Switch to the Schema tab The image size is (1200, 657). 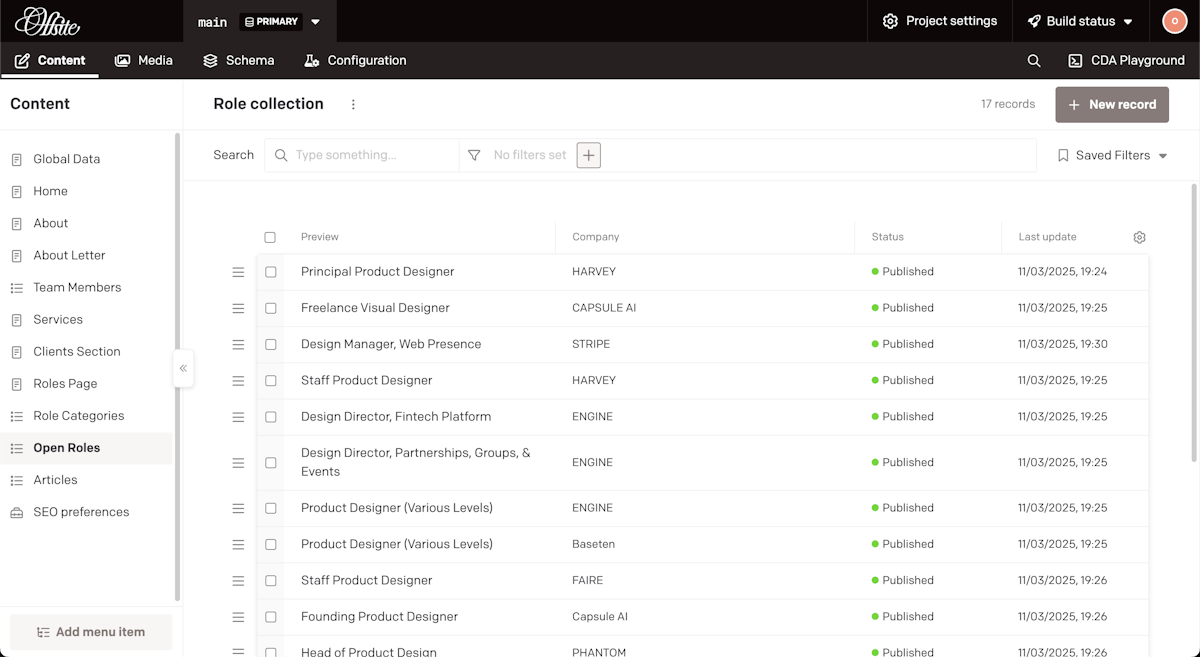(238, 61)
